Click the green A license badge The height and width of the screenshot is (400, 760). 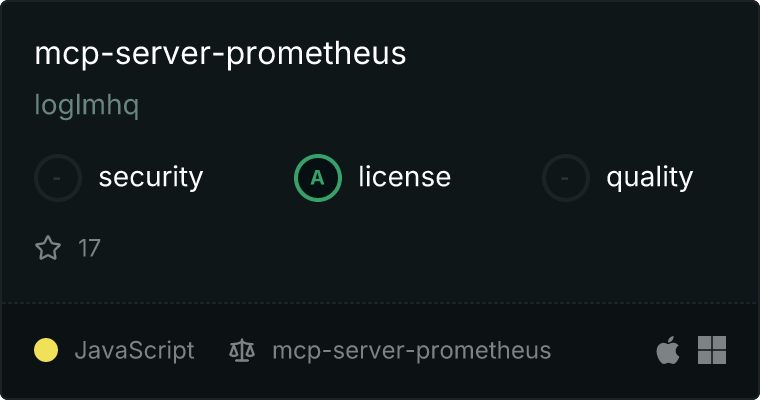pyautogui.click(x=318, y=178)
